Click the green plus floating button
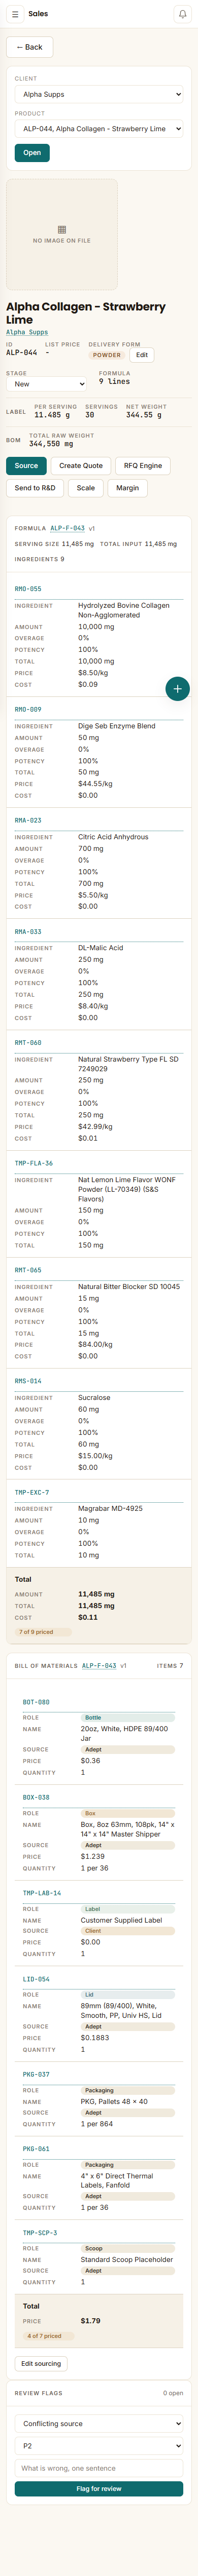The image size is (198, 2576). pyautogui.click(x=177, y=688)
